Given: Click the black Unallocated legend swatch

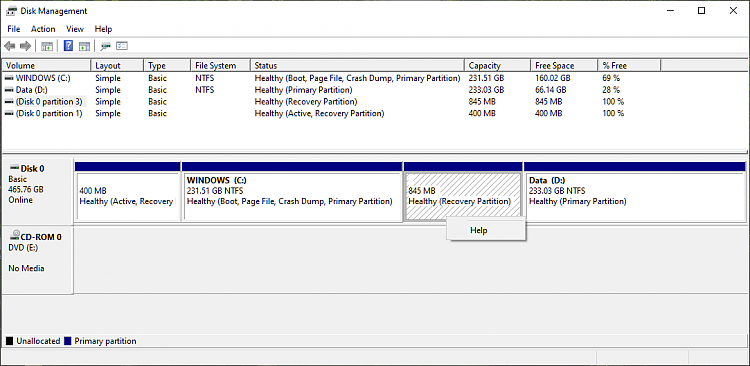Looking at the screenshot, I should coord(10,341).
